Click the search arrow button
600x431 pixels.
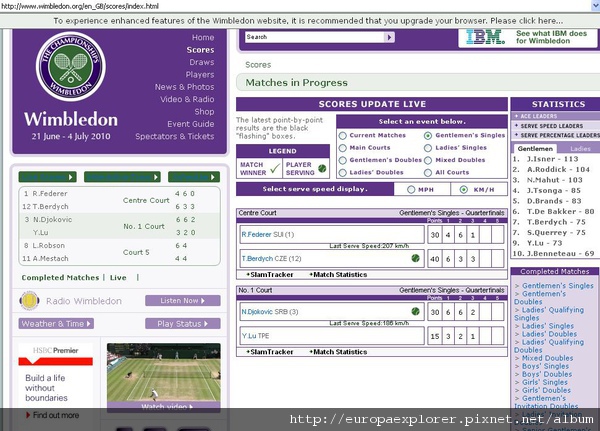(x=389, y=37)
